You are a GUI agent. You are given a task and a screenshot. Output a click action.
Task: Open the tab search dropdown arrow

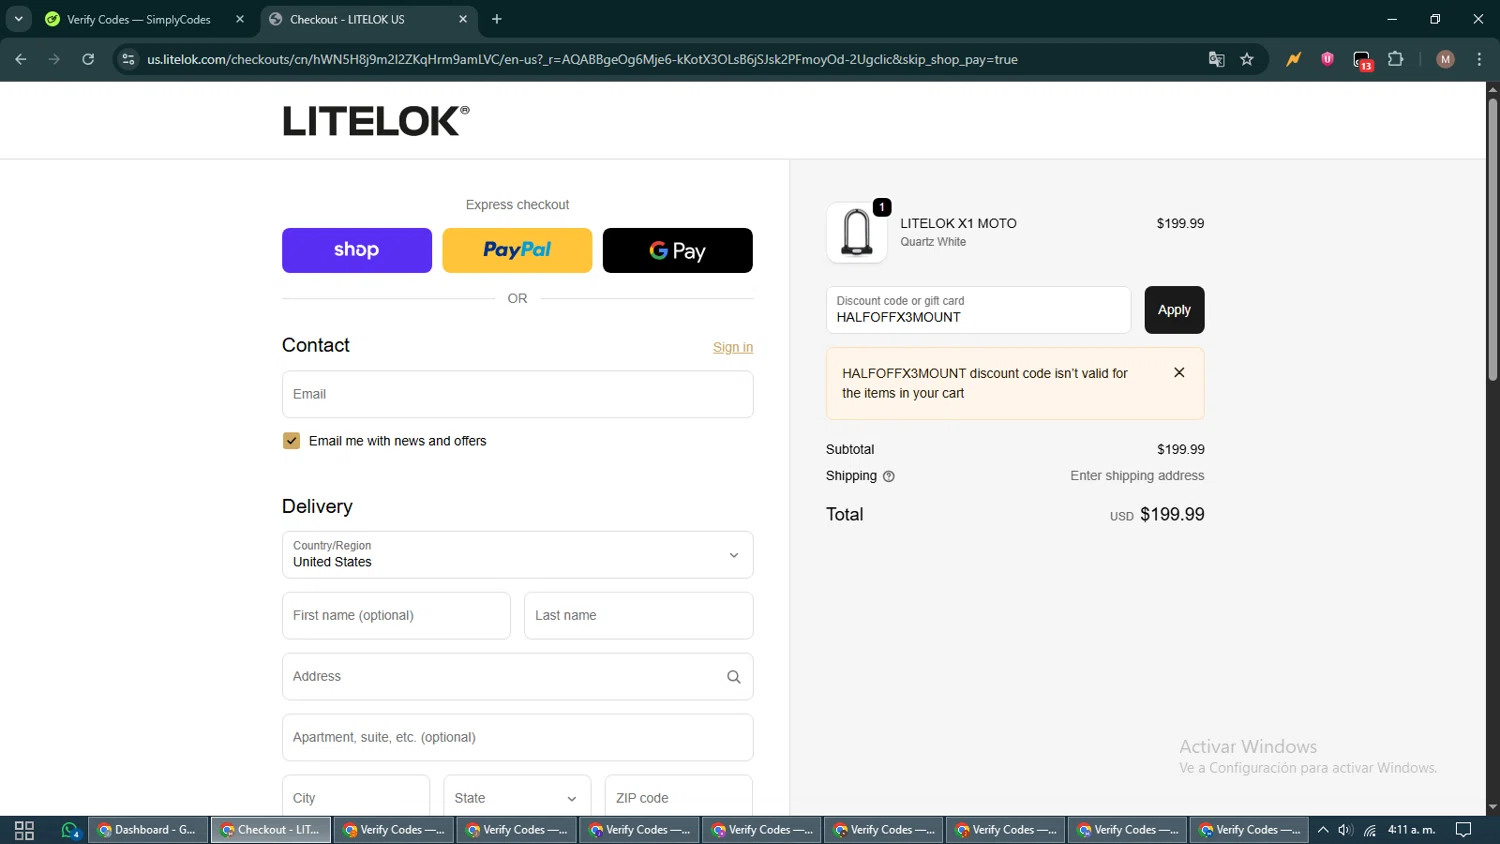(x=18, y=19)
